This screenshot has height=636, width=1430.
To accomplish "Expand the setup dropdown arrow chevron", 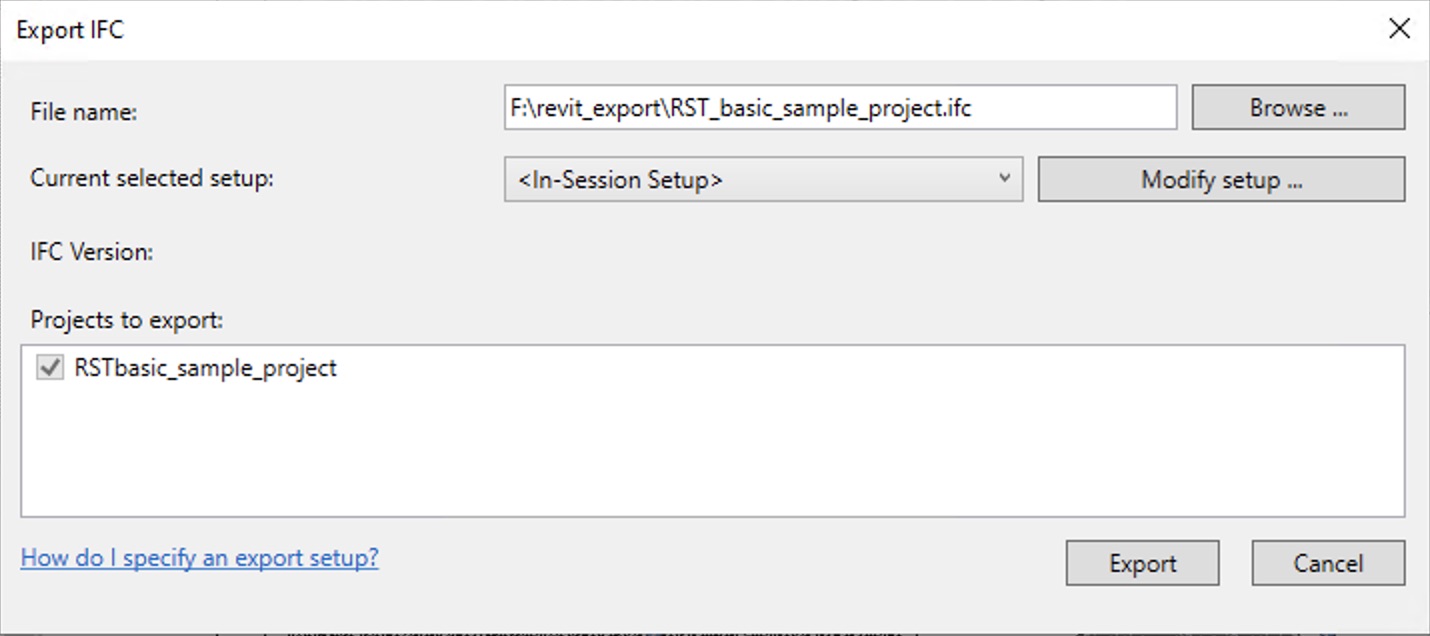I will (1004, 179).
